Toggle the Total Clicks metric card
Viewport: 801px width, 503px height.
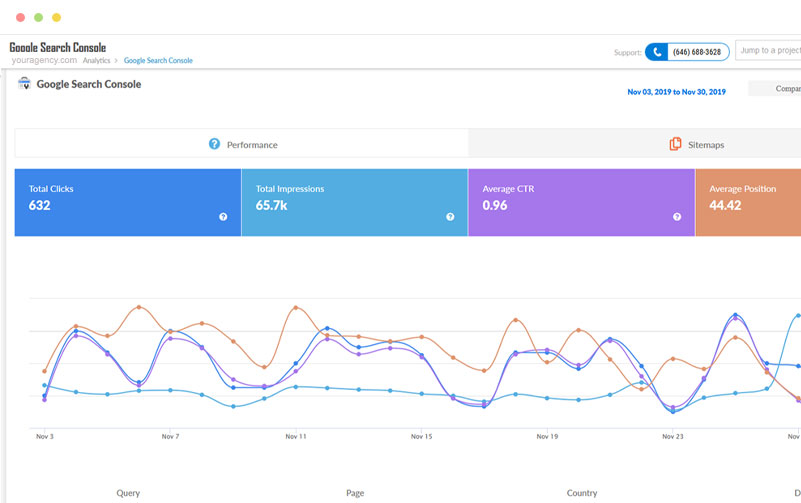click(128, 202)
